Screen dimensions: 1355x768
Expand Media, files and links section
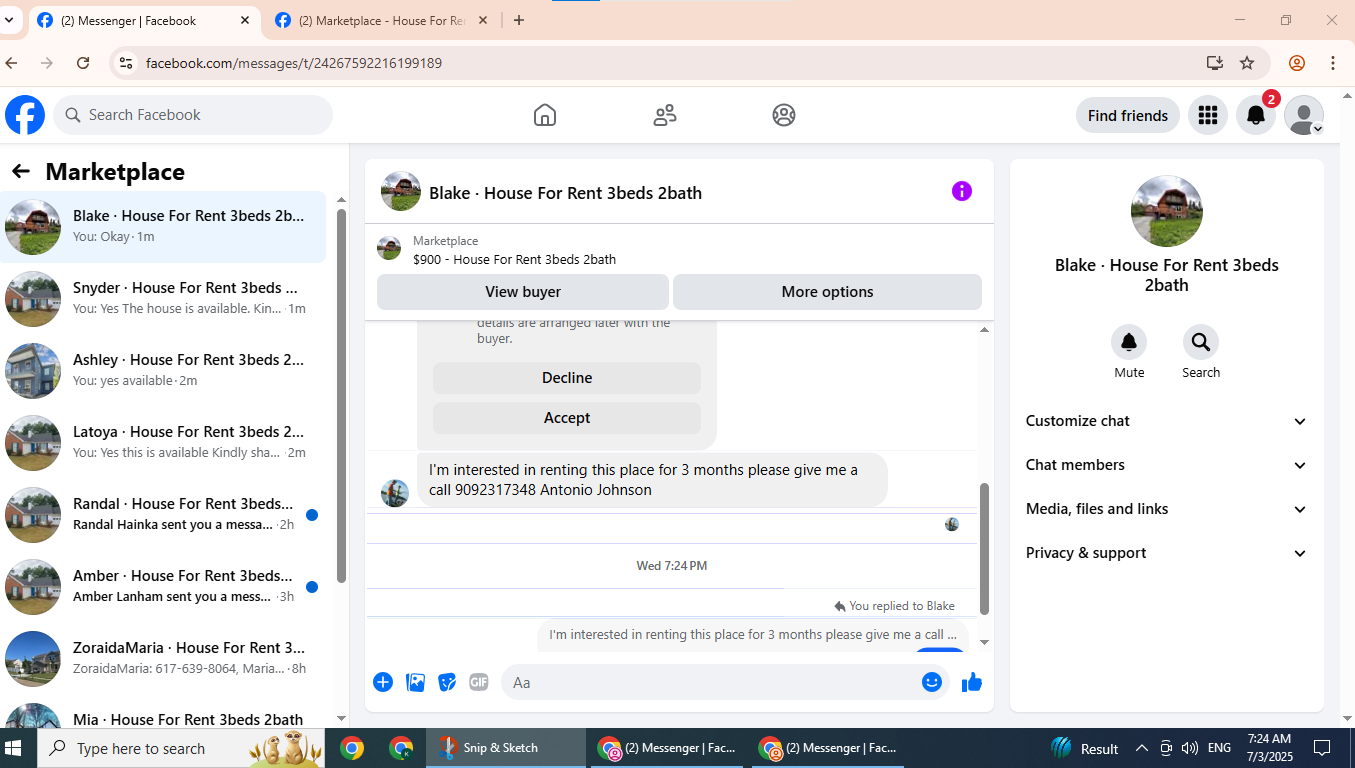click(1166, 509)
